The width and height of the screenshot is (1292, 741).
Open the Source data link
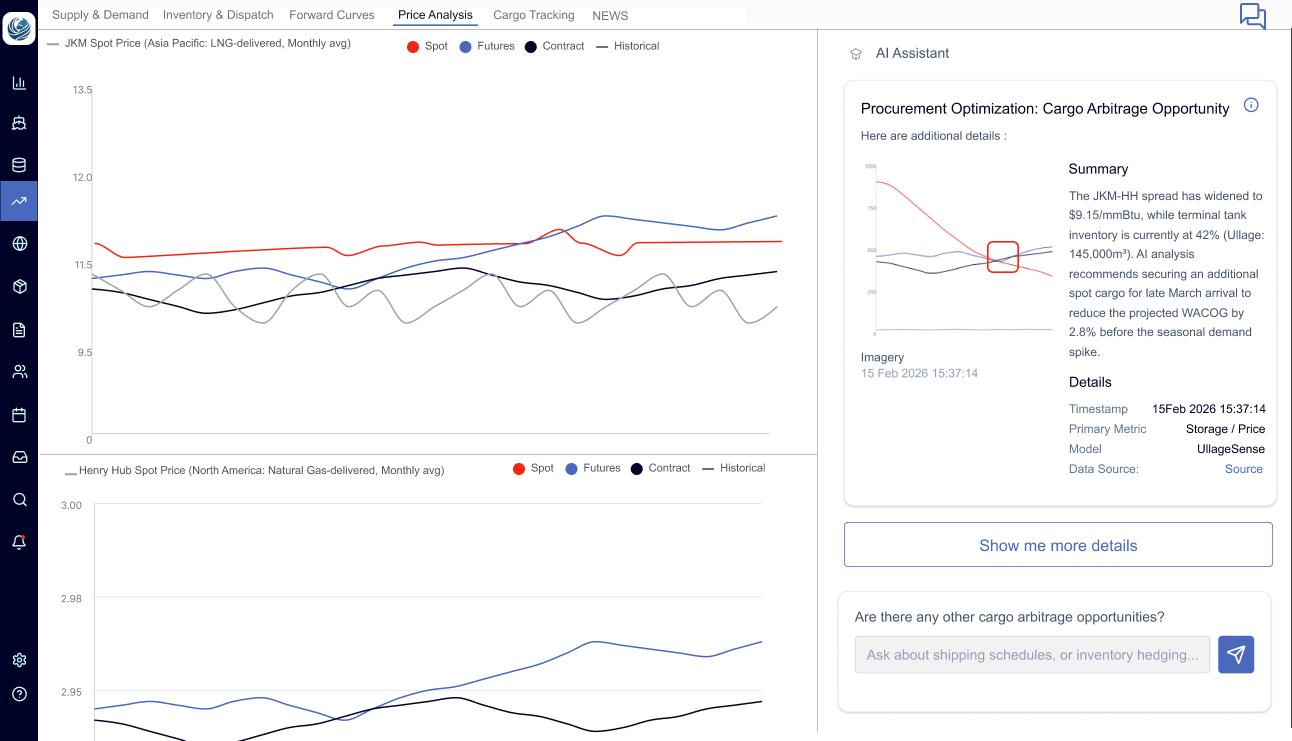1243,469
